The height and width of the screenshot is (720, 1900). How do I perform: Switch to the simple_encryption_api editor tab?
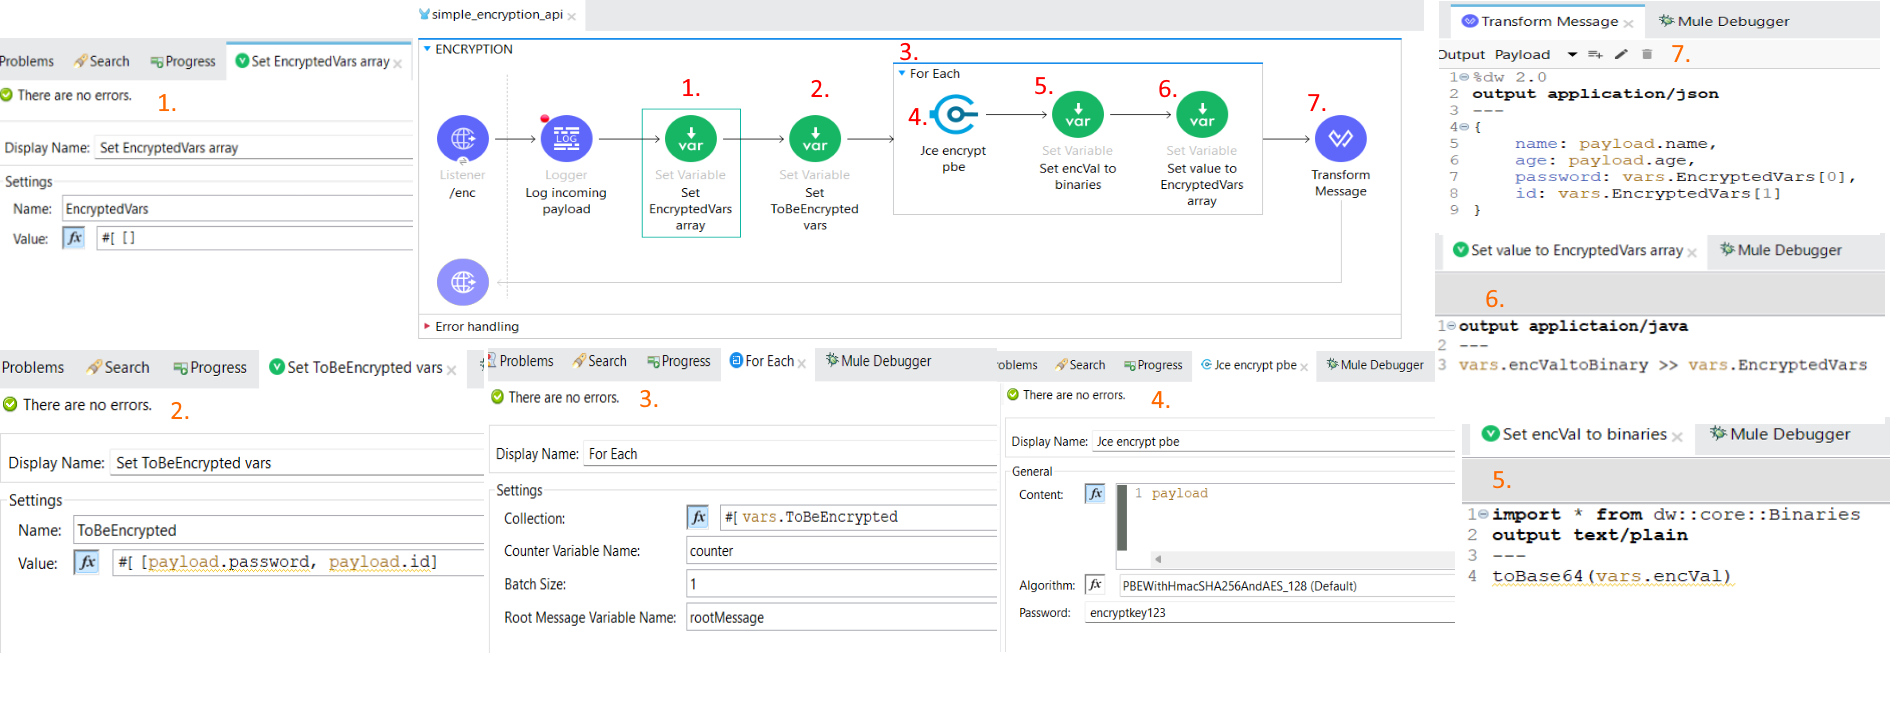click(x=497, y=15)
